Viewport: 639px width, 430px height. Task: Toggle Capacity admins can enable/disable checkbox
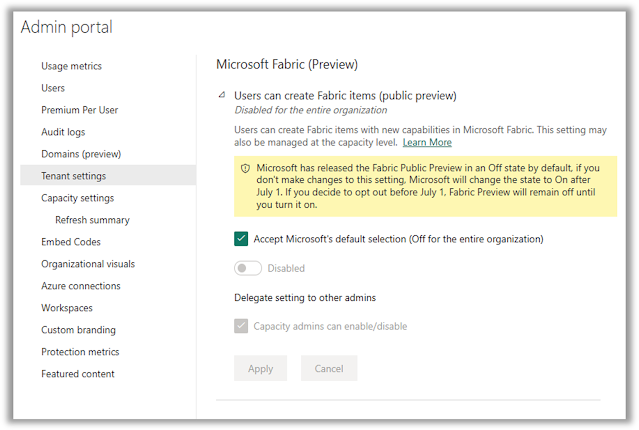click(241, 326)
